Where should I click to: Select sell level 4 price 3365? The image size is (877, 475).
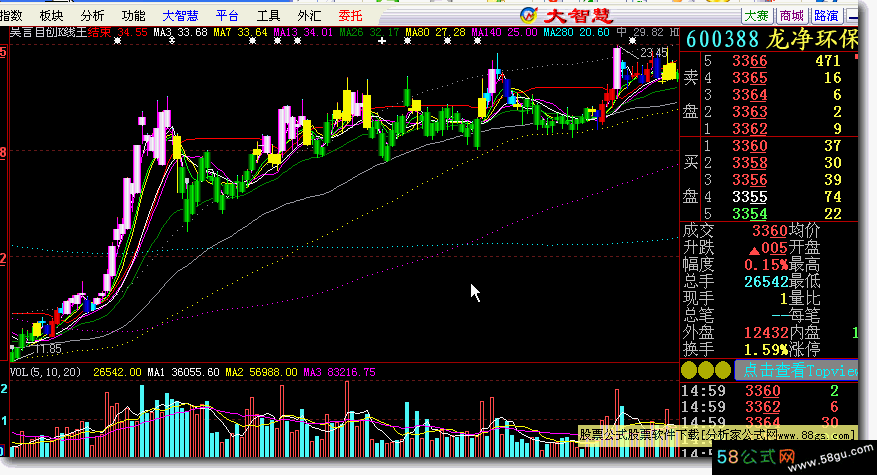749,77
